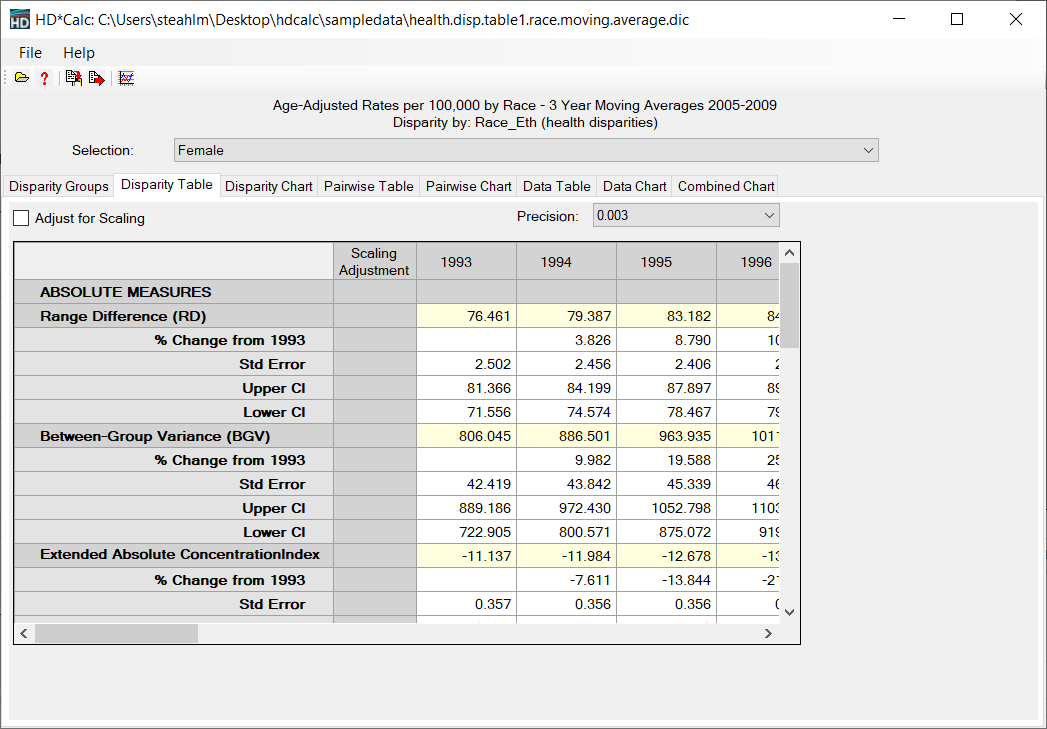Image resolution: width=1047 pixels, height=729 pixels.
Task: Open the Precision dropdown
Action: tap(768, 216)
